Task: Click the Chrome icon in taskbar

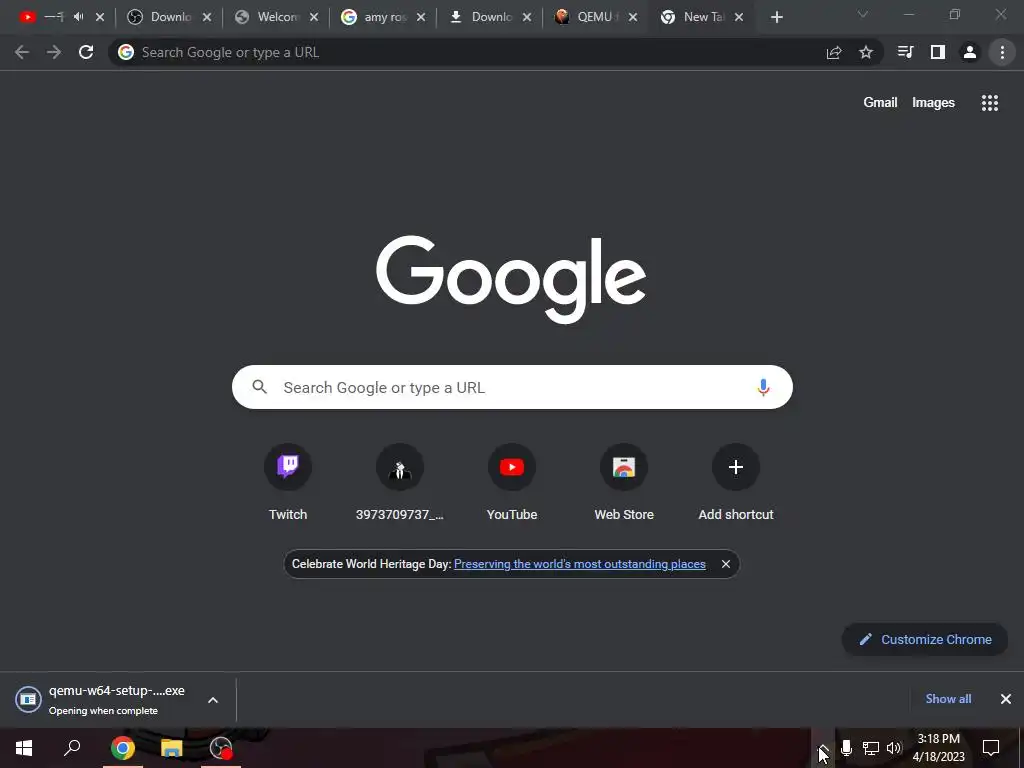Action: click(122, 748)
